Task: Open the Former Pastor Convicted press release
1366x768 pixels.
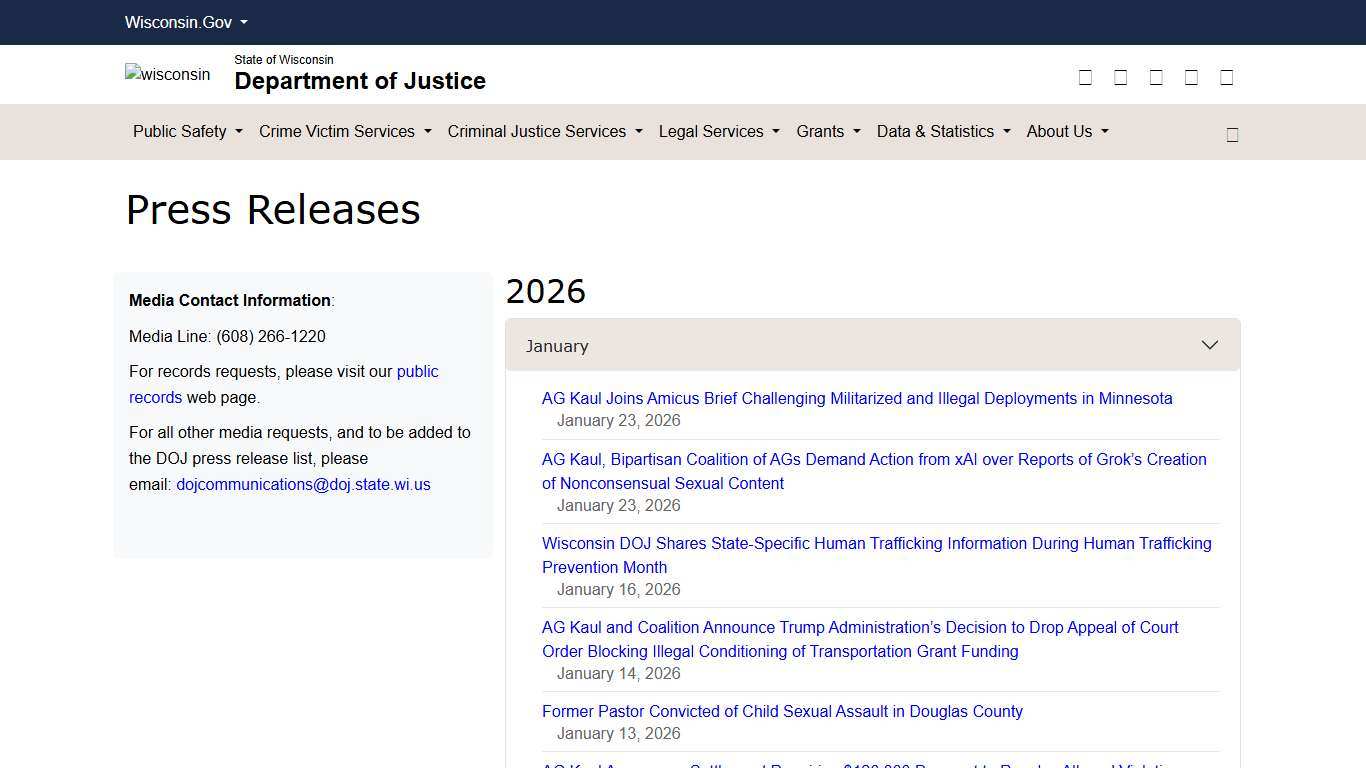Action: pyautogui.click(x=782, y=711)
